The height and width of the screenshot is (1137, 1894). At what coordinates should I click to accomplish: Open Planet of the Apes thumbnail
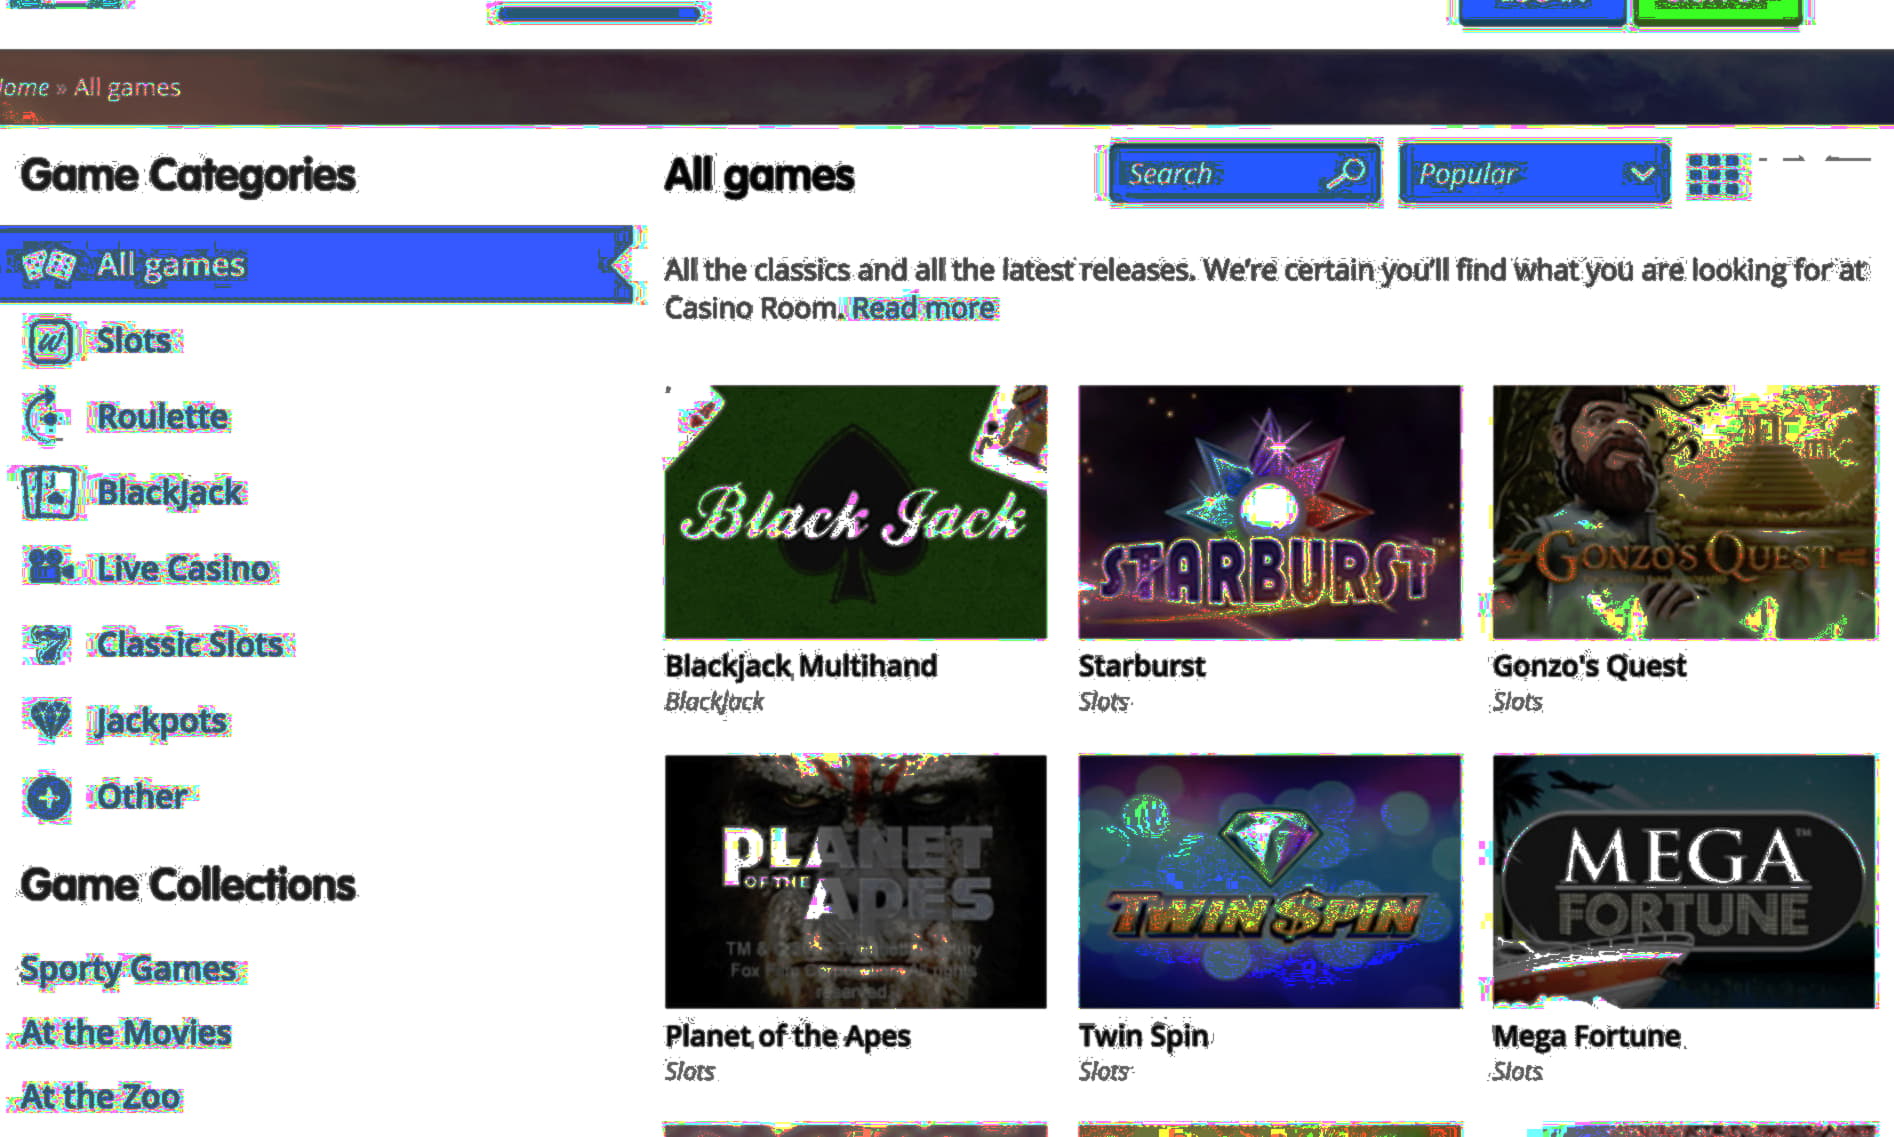pyautogui.click(x=856, y=881)
